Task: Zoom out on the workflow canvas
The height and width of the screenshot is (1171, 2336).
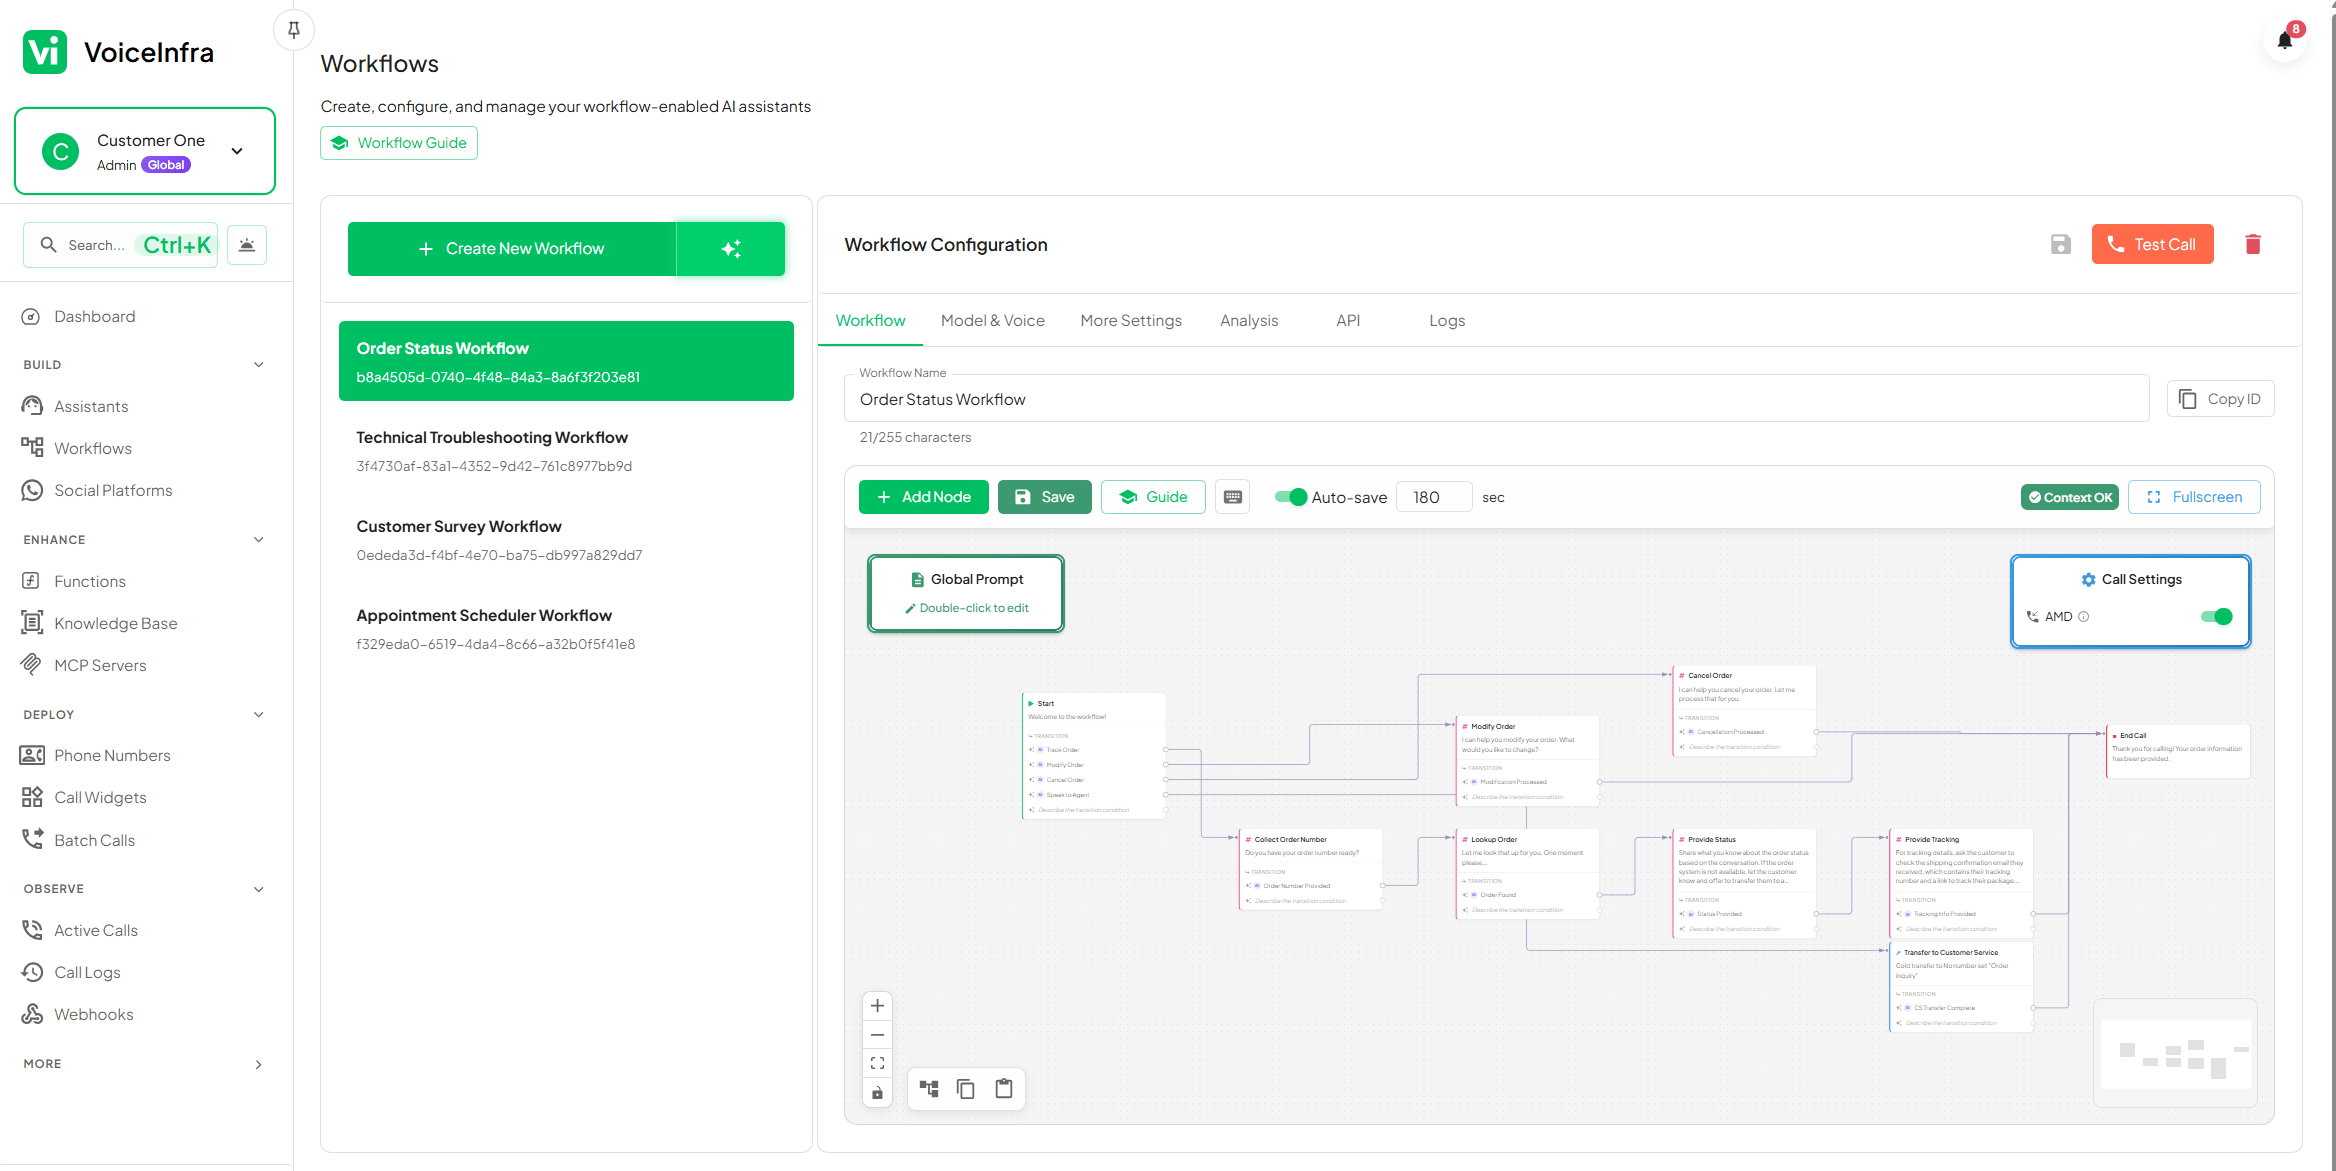Action: pos(877,1035)
